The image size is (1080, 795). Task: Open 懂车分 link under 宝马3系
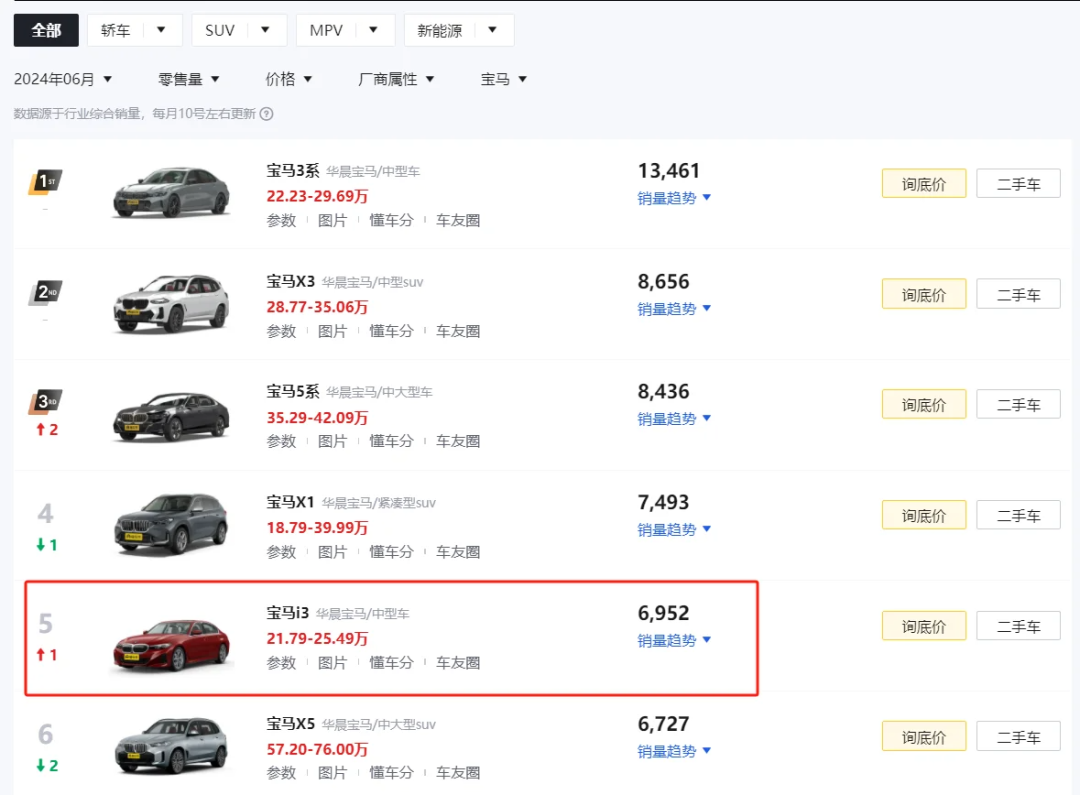391,220
